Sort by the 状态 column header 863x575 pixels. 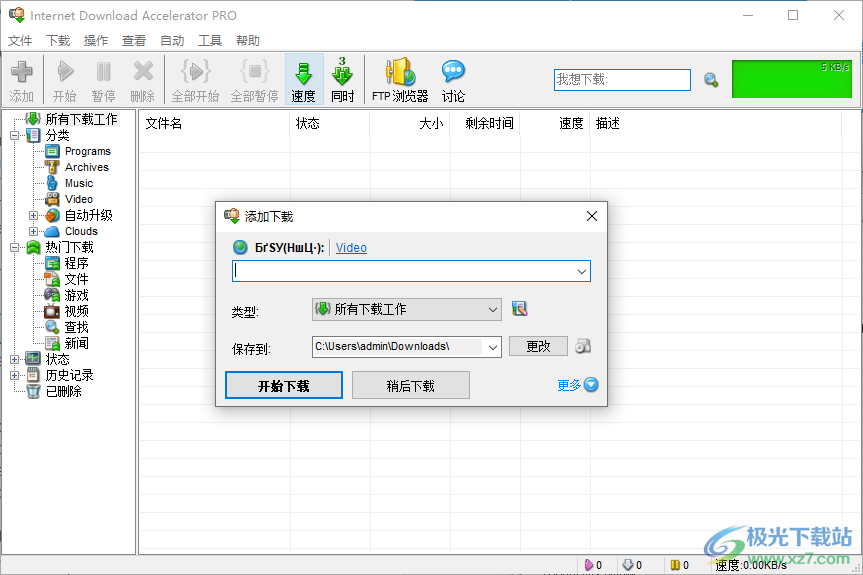click(330, 123)
